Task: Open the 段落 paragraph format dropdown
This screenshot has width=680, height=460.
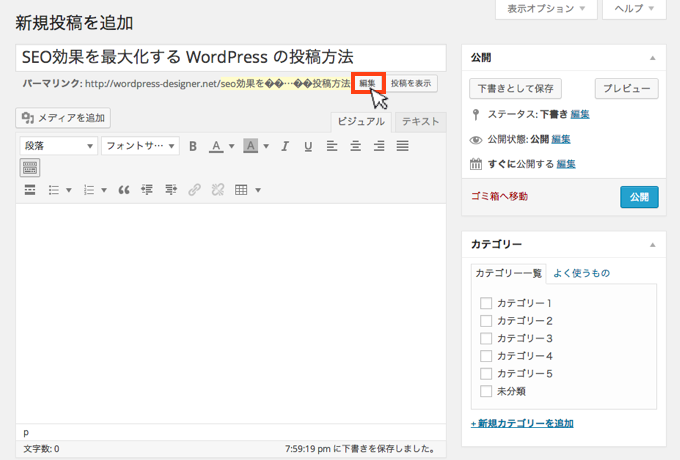Action: (x=58, y=146)
